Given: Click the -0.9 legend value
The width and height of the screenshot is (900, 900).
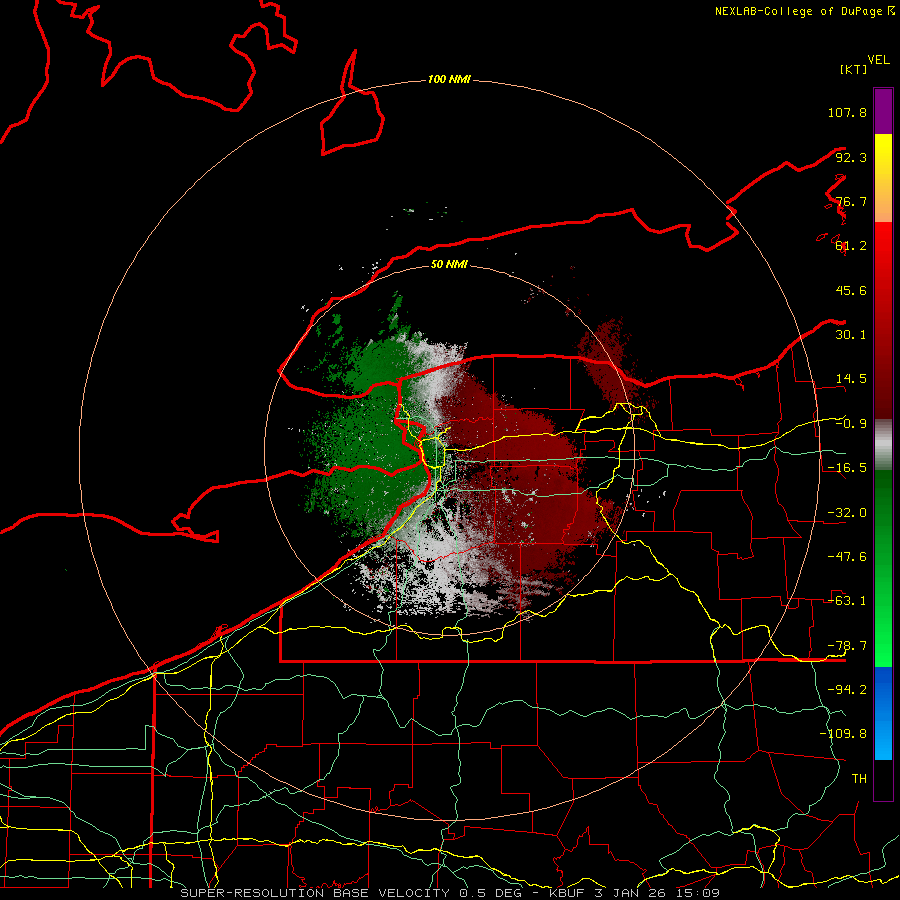Looking at the screenshot, I should click(851, 424).
